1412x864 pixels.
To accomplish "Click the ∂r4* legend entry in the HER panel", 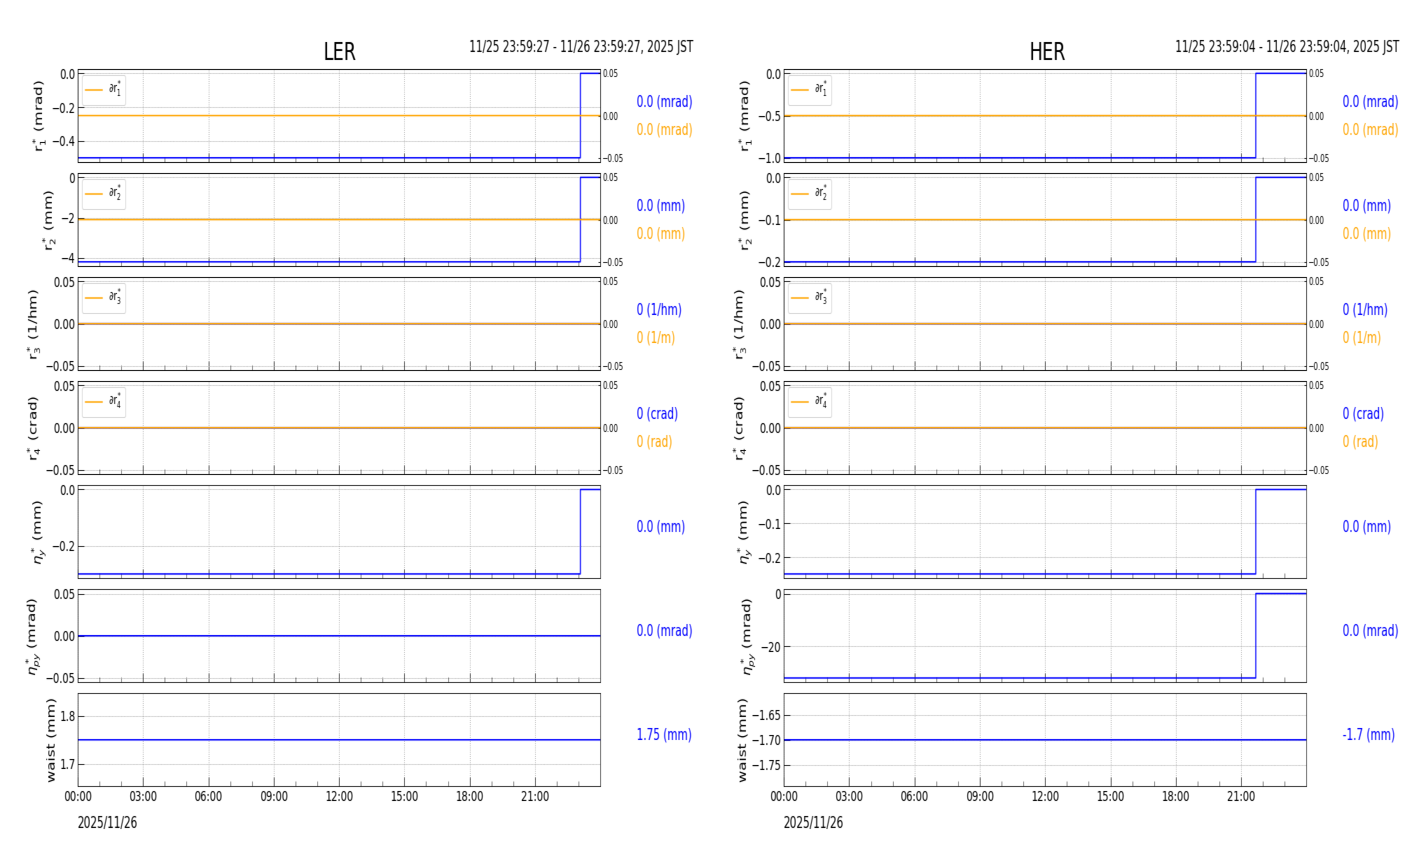I will 809,402.
